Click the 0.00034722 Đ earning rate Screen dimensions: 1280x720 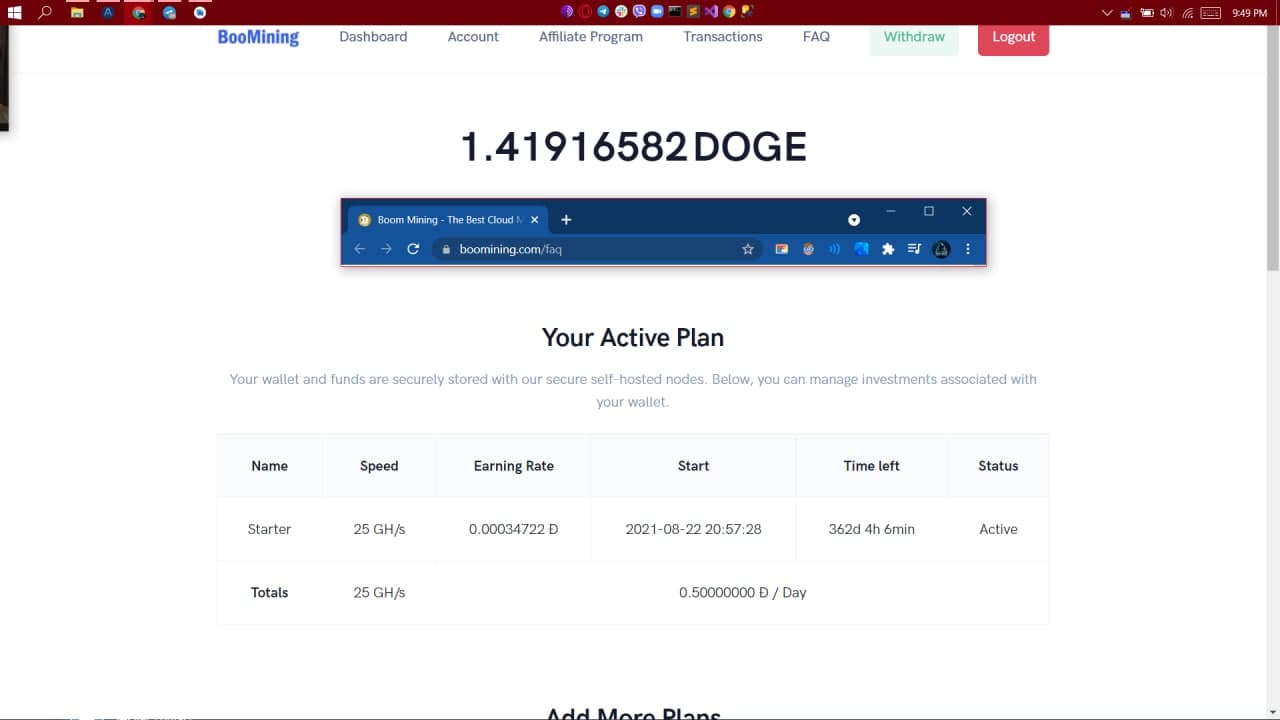[x=513, y=529]
